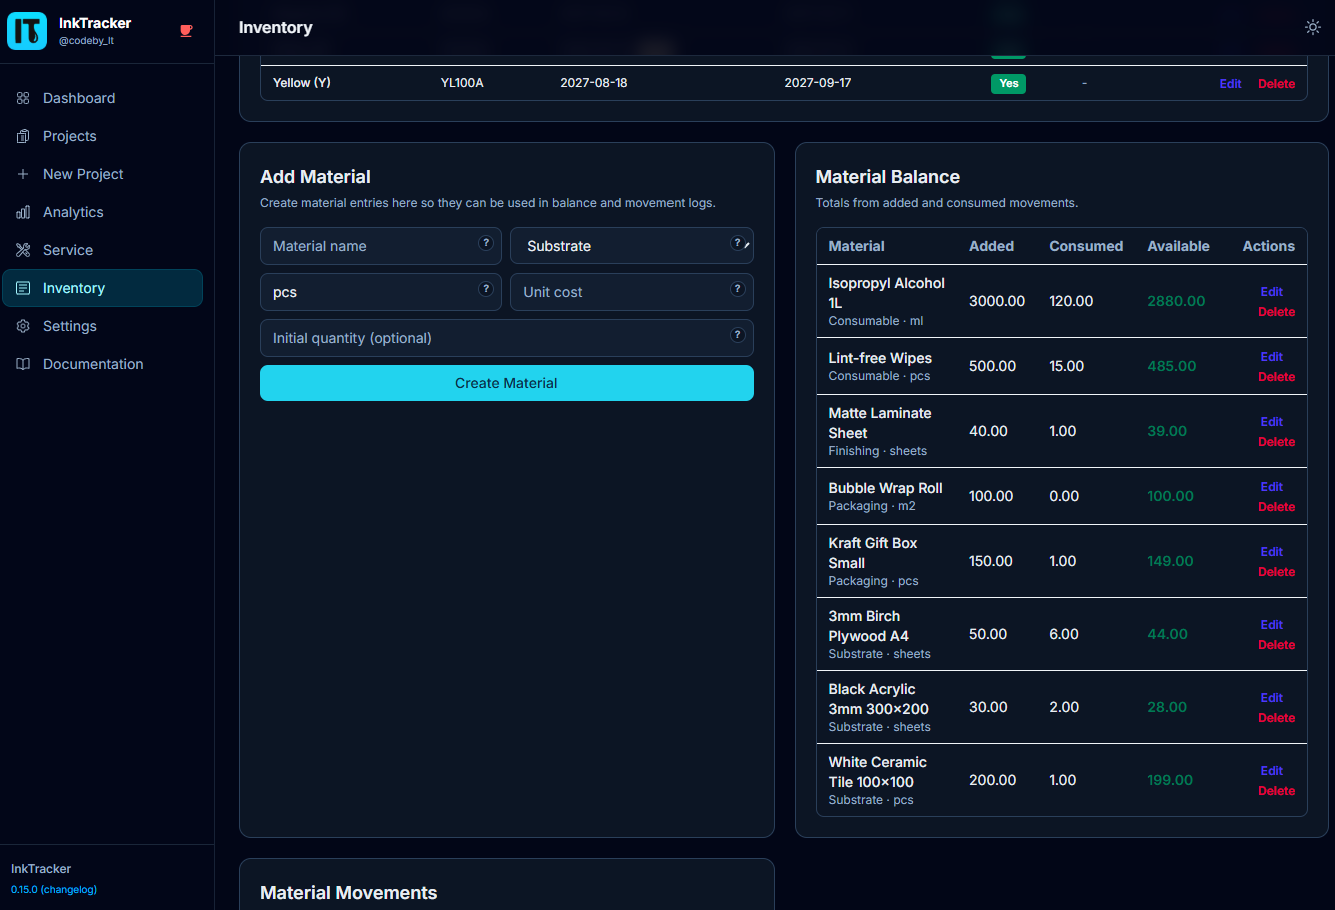
Task: Focus the Material name input field
Action: pyautogui.click(x=381, y=246)
